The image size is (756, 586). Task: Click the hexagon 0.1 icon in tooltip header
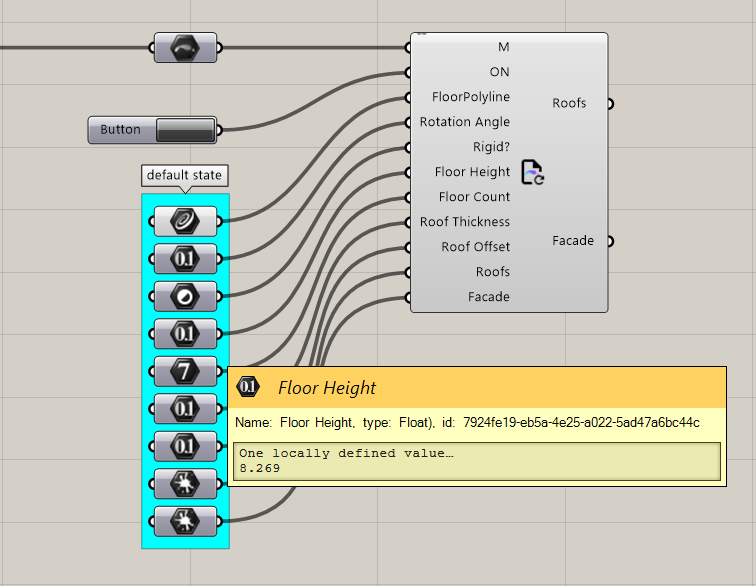[x=249, y=387]
